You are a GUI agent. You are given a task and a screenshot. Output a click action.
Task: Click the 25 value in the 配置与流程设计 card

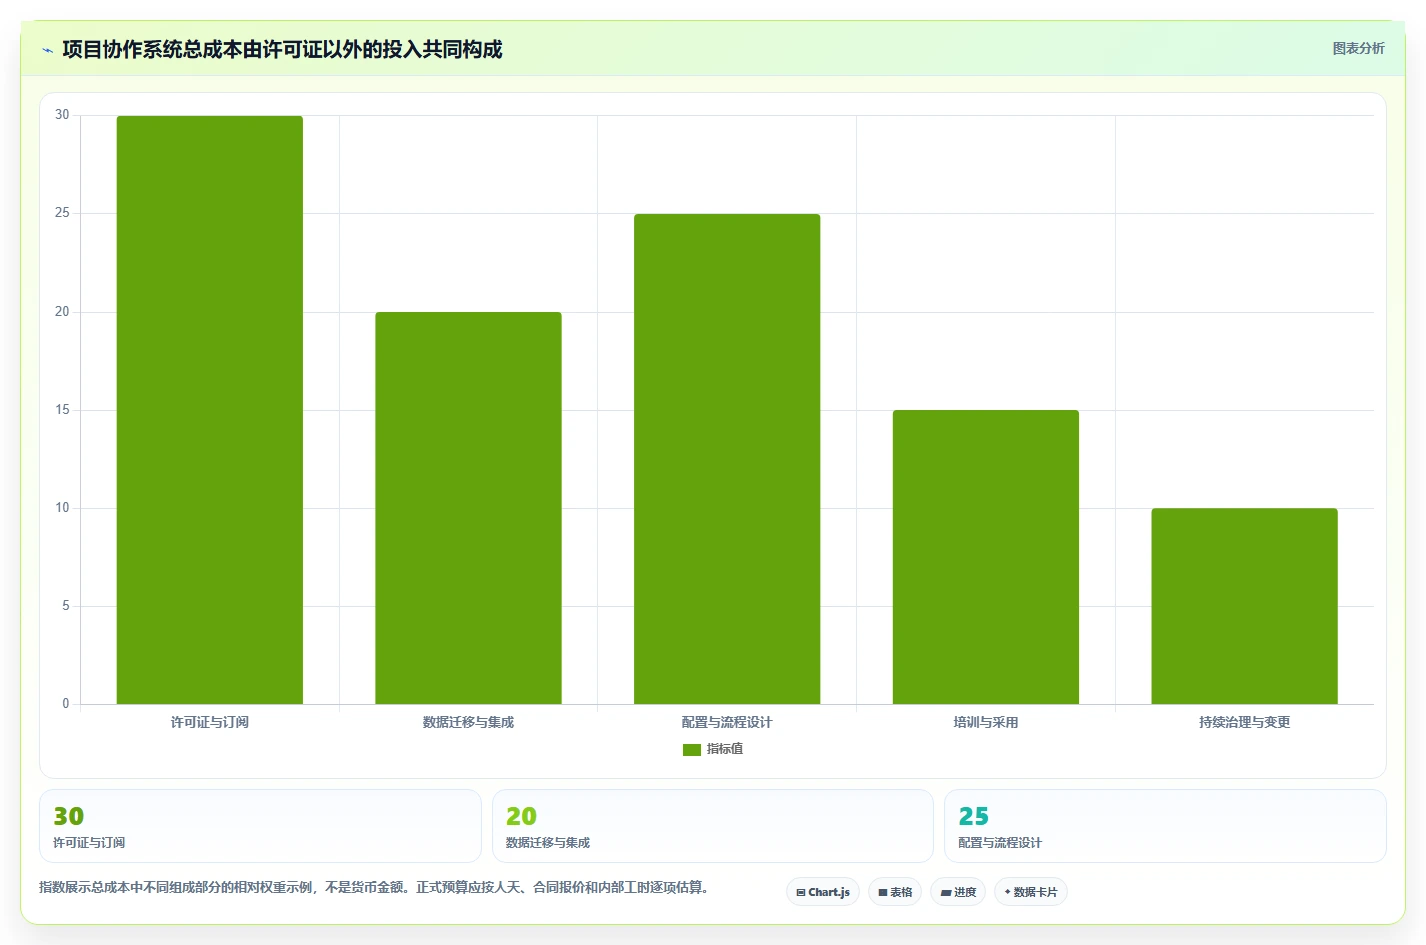(x=974, y=816)
